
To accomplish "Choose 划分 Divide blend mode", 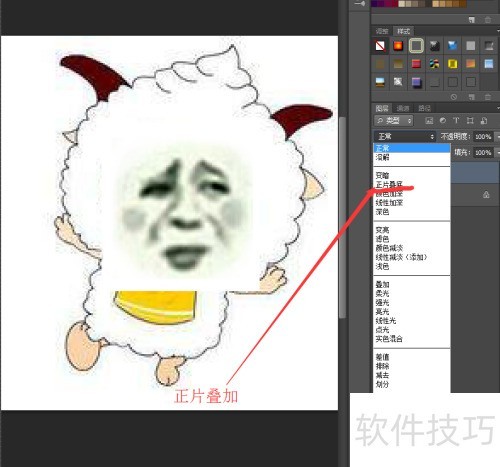I will click(x=382, y=384).
